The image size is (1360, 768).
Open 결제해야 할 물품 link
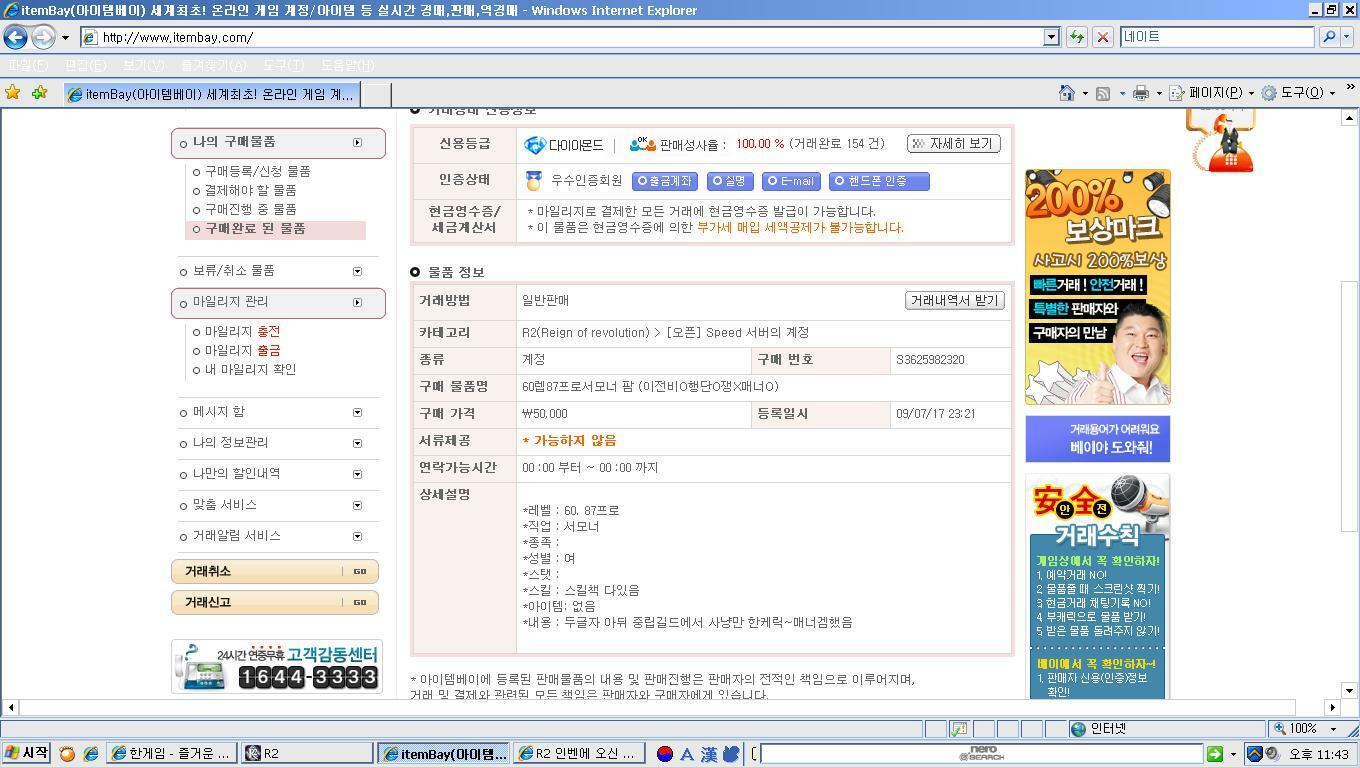pyautogui.click(x=250, y=190)
